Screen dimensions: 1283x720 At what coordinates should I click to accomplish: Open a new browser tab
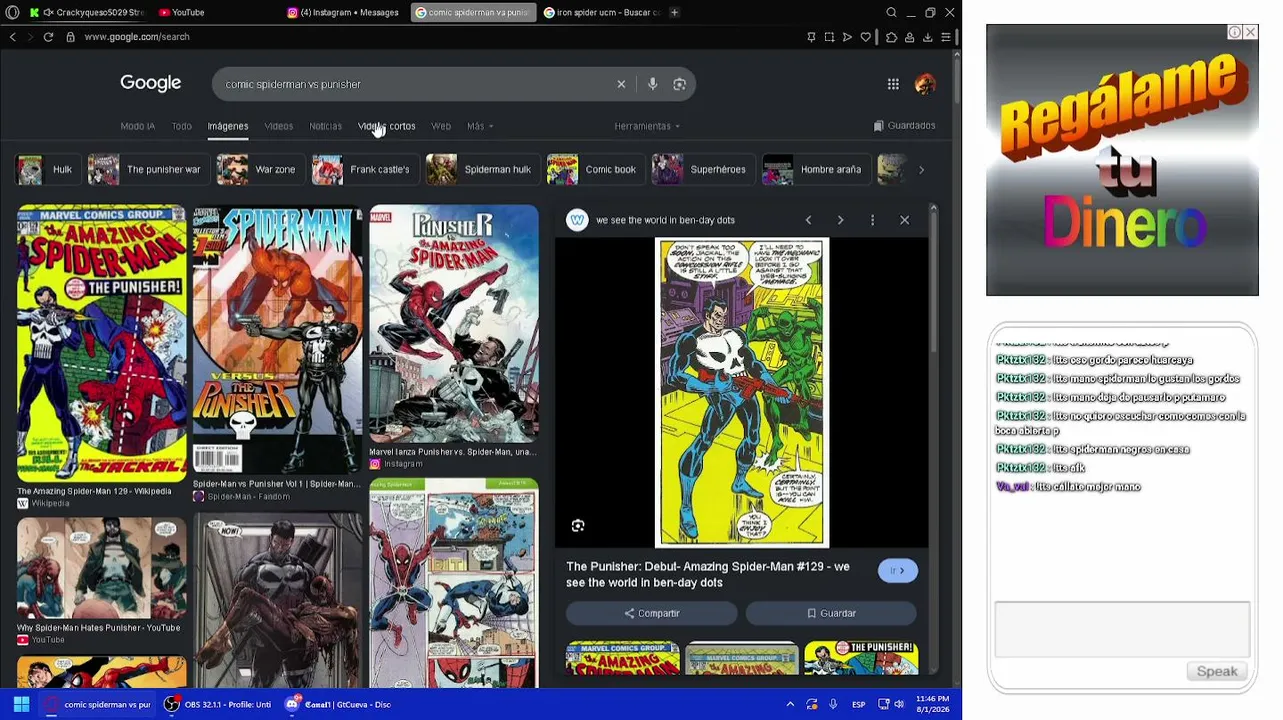(x=674, y=12)
